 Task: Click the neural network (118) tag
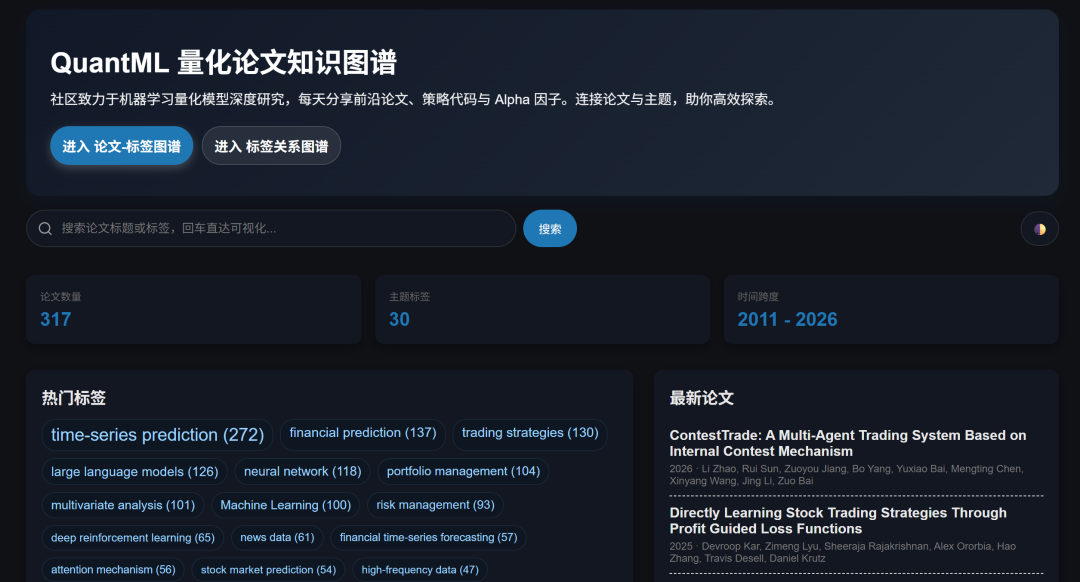pos(301,471)
